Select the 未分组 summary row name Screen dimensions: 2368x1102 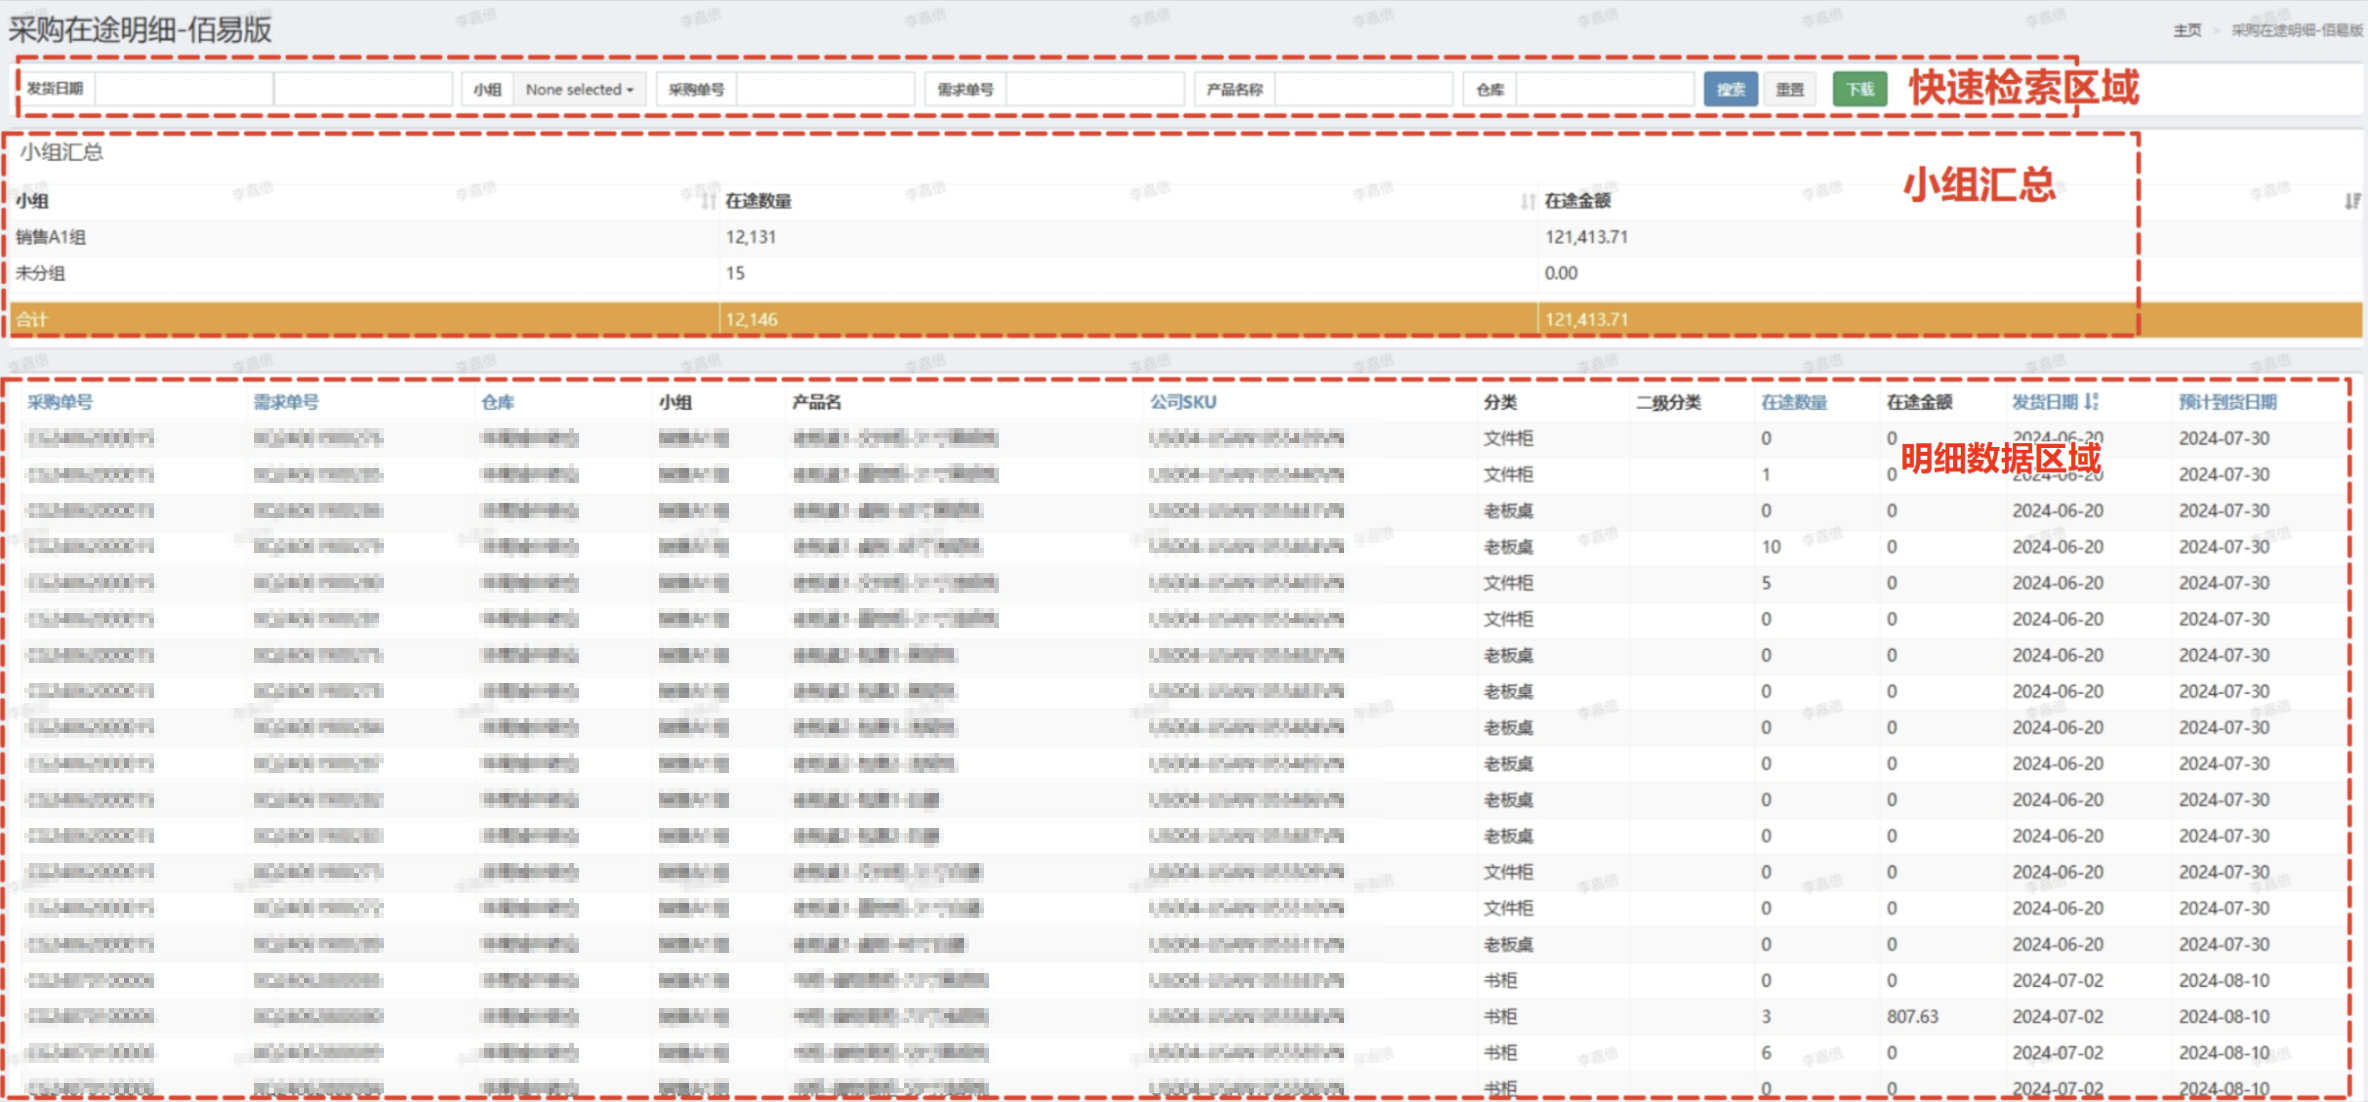pos(40,273)
